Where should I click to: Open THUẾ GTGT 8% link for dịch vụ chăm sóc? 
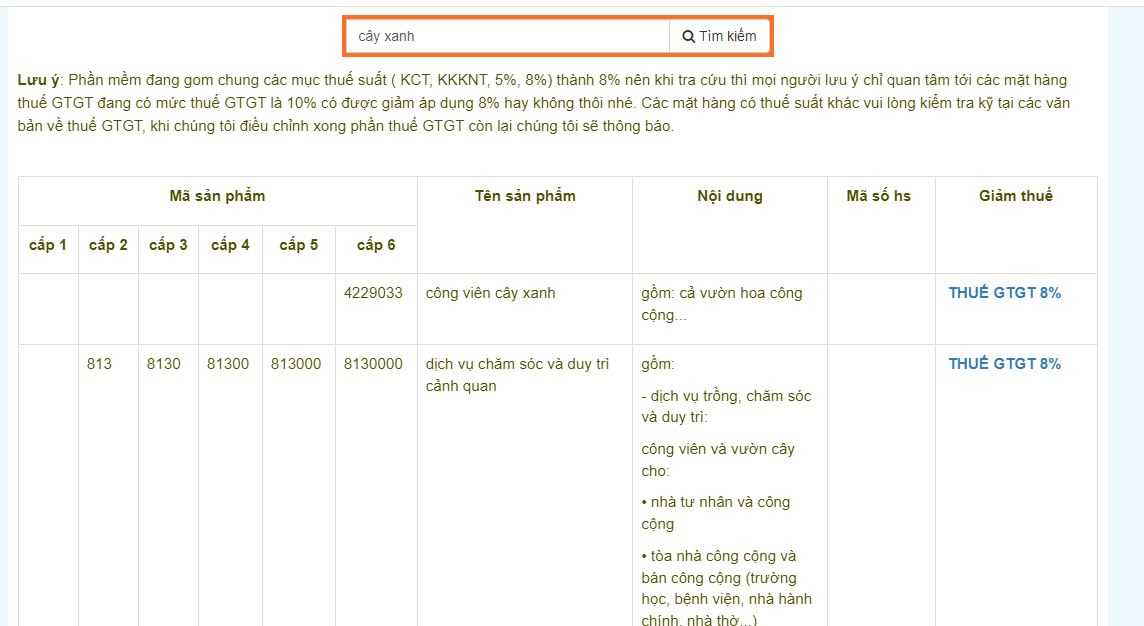(x=1004, y=364)
